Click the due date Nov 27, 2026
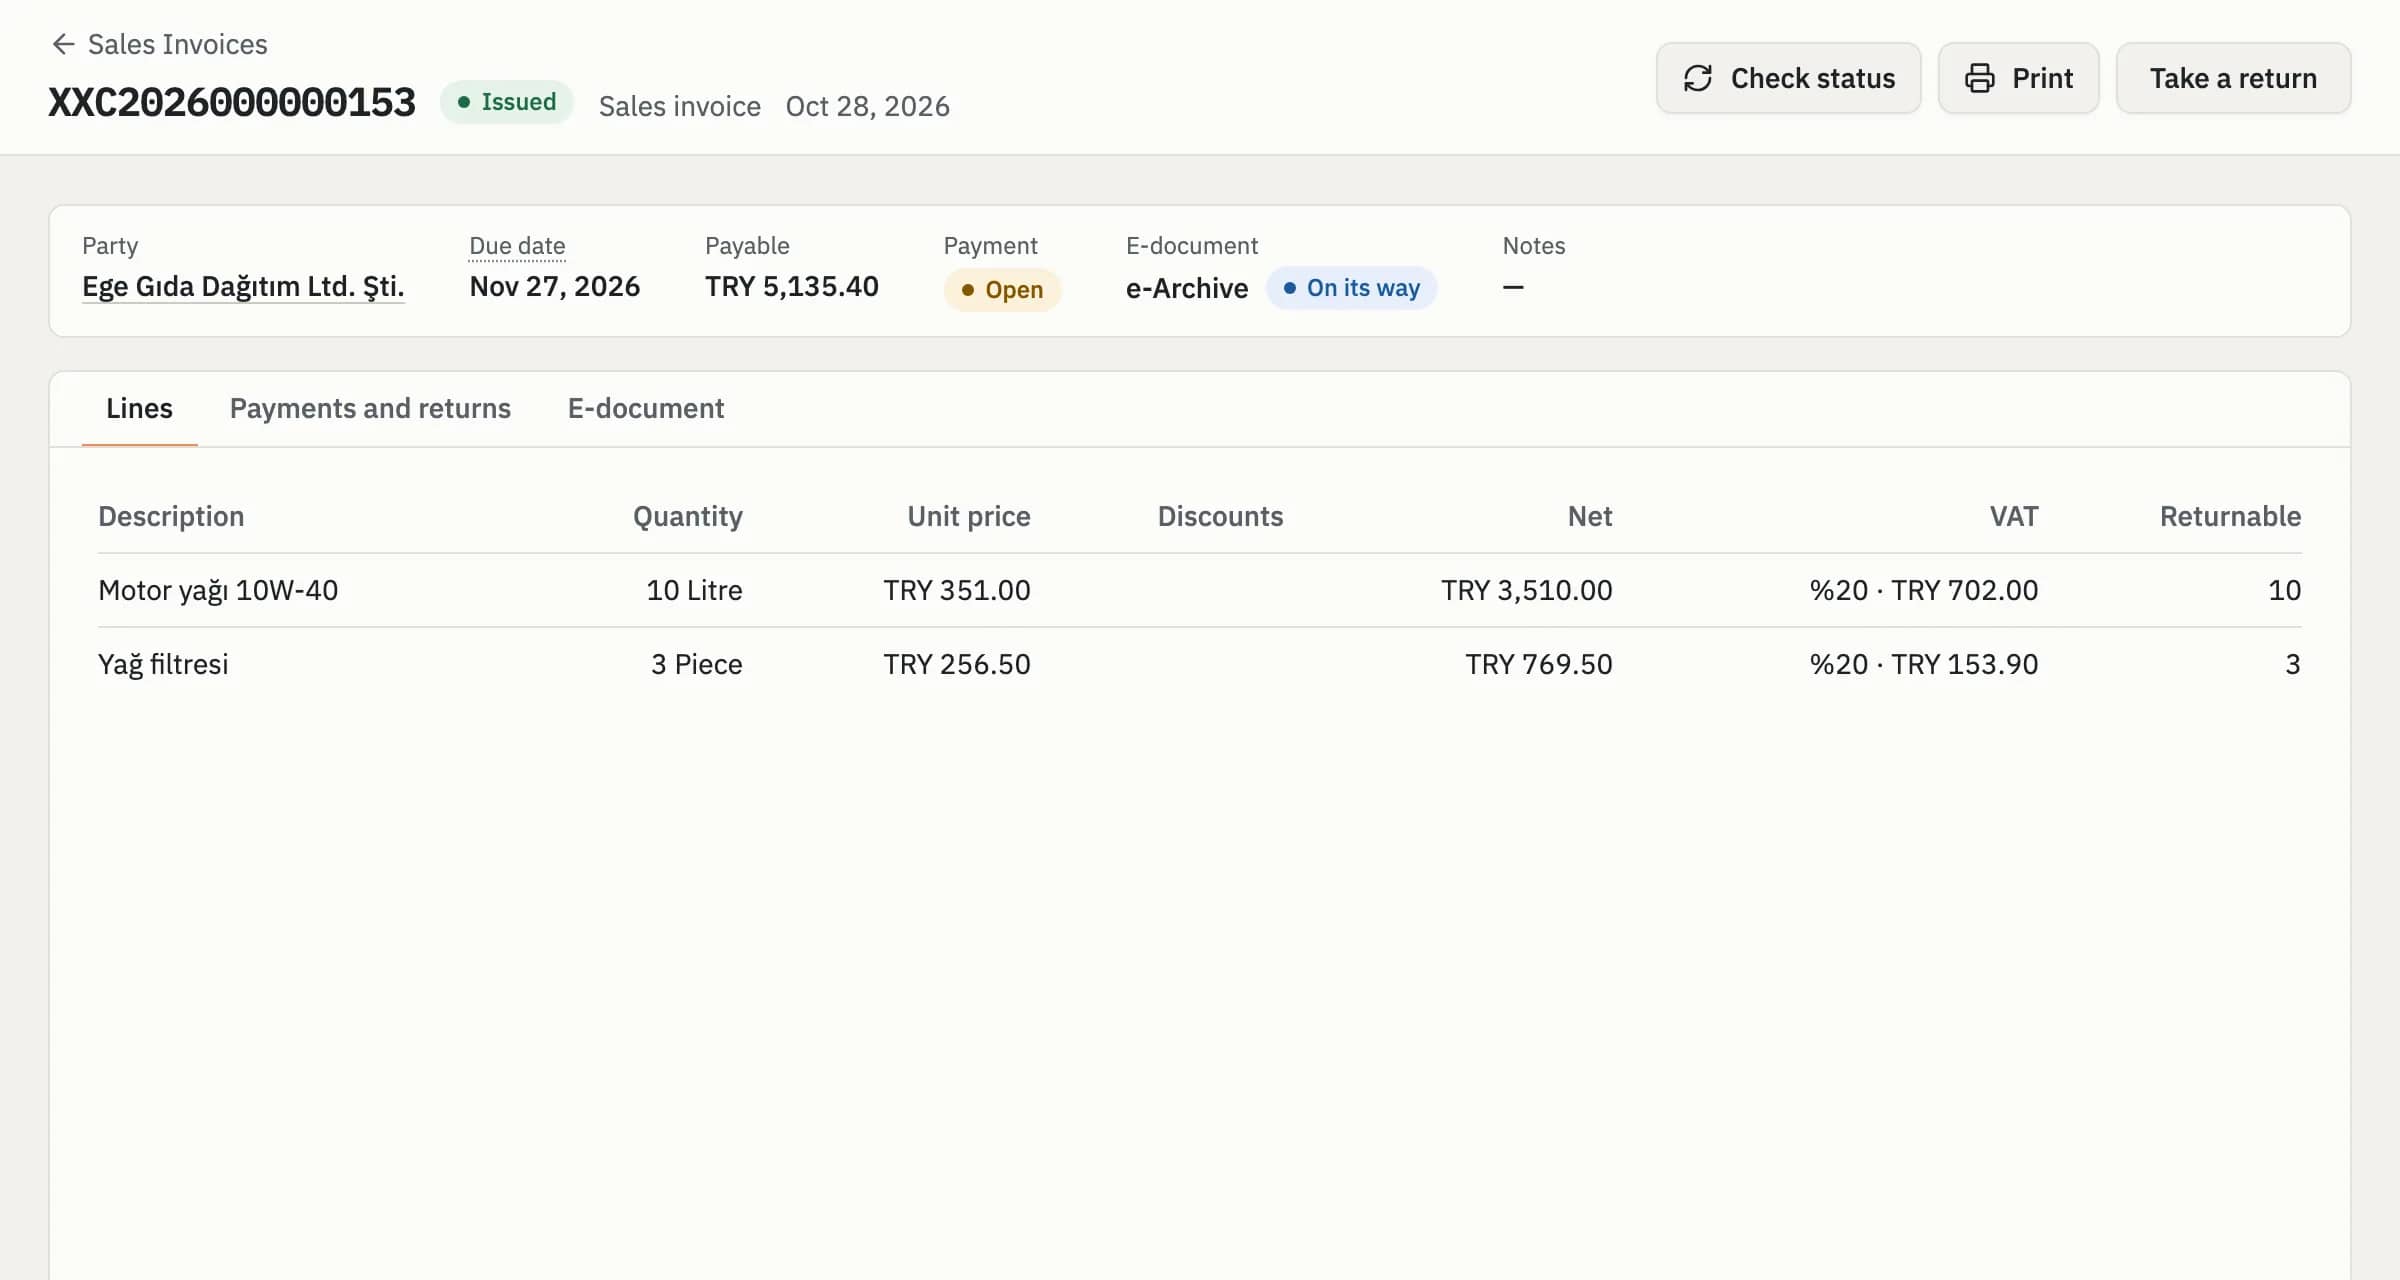 click(x=555, y=287)
